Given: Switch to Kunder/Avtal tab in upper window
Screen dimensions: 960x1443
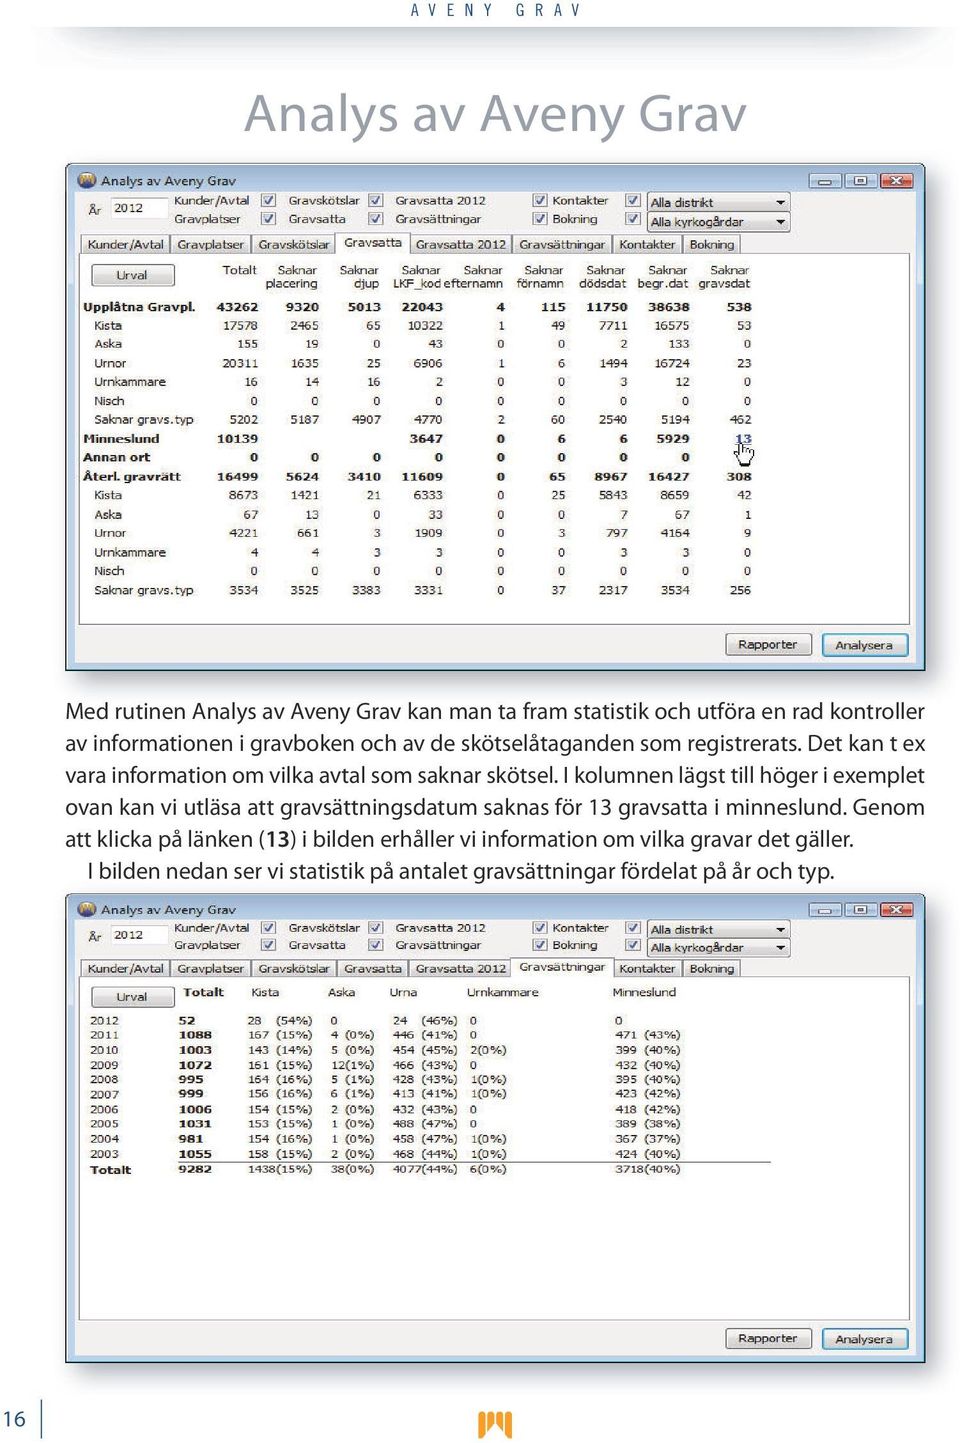Looking at the screenshot, I should pos(125,245).
